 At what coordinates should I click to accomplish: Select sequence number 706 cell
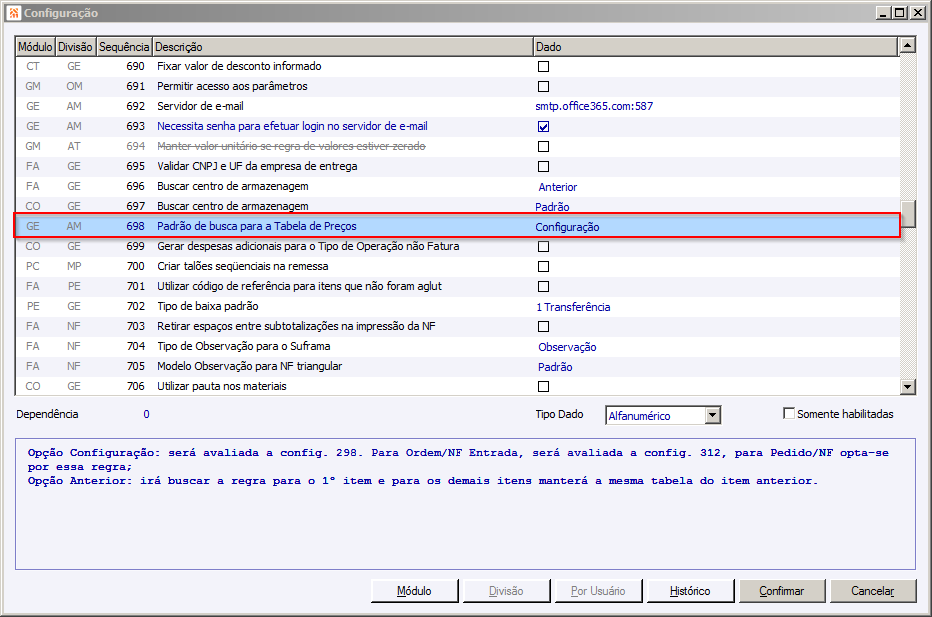click(x=135, y=386)
